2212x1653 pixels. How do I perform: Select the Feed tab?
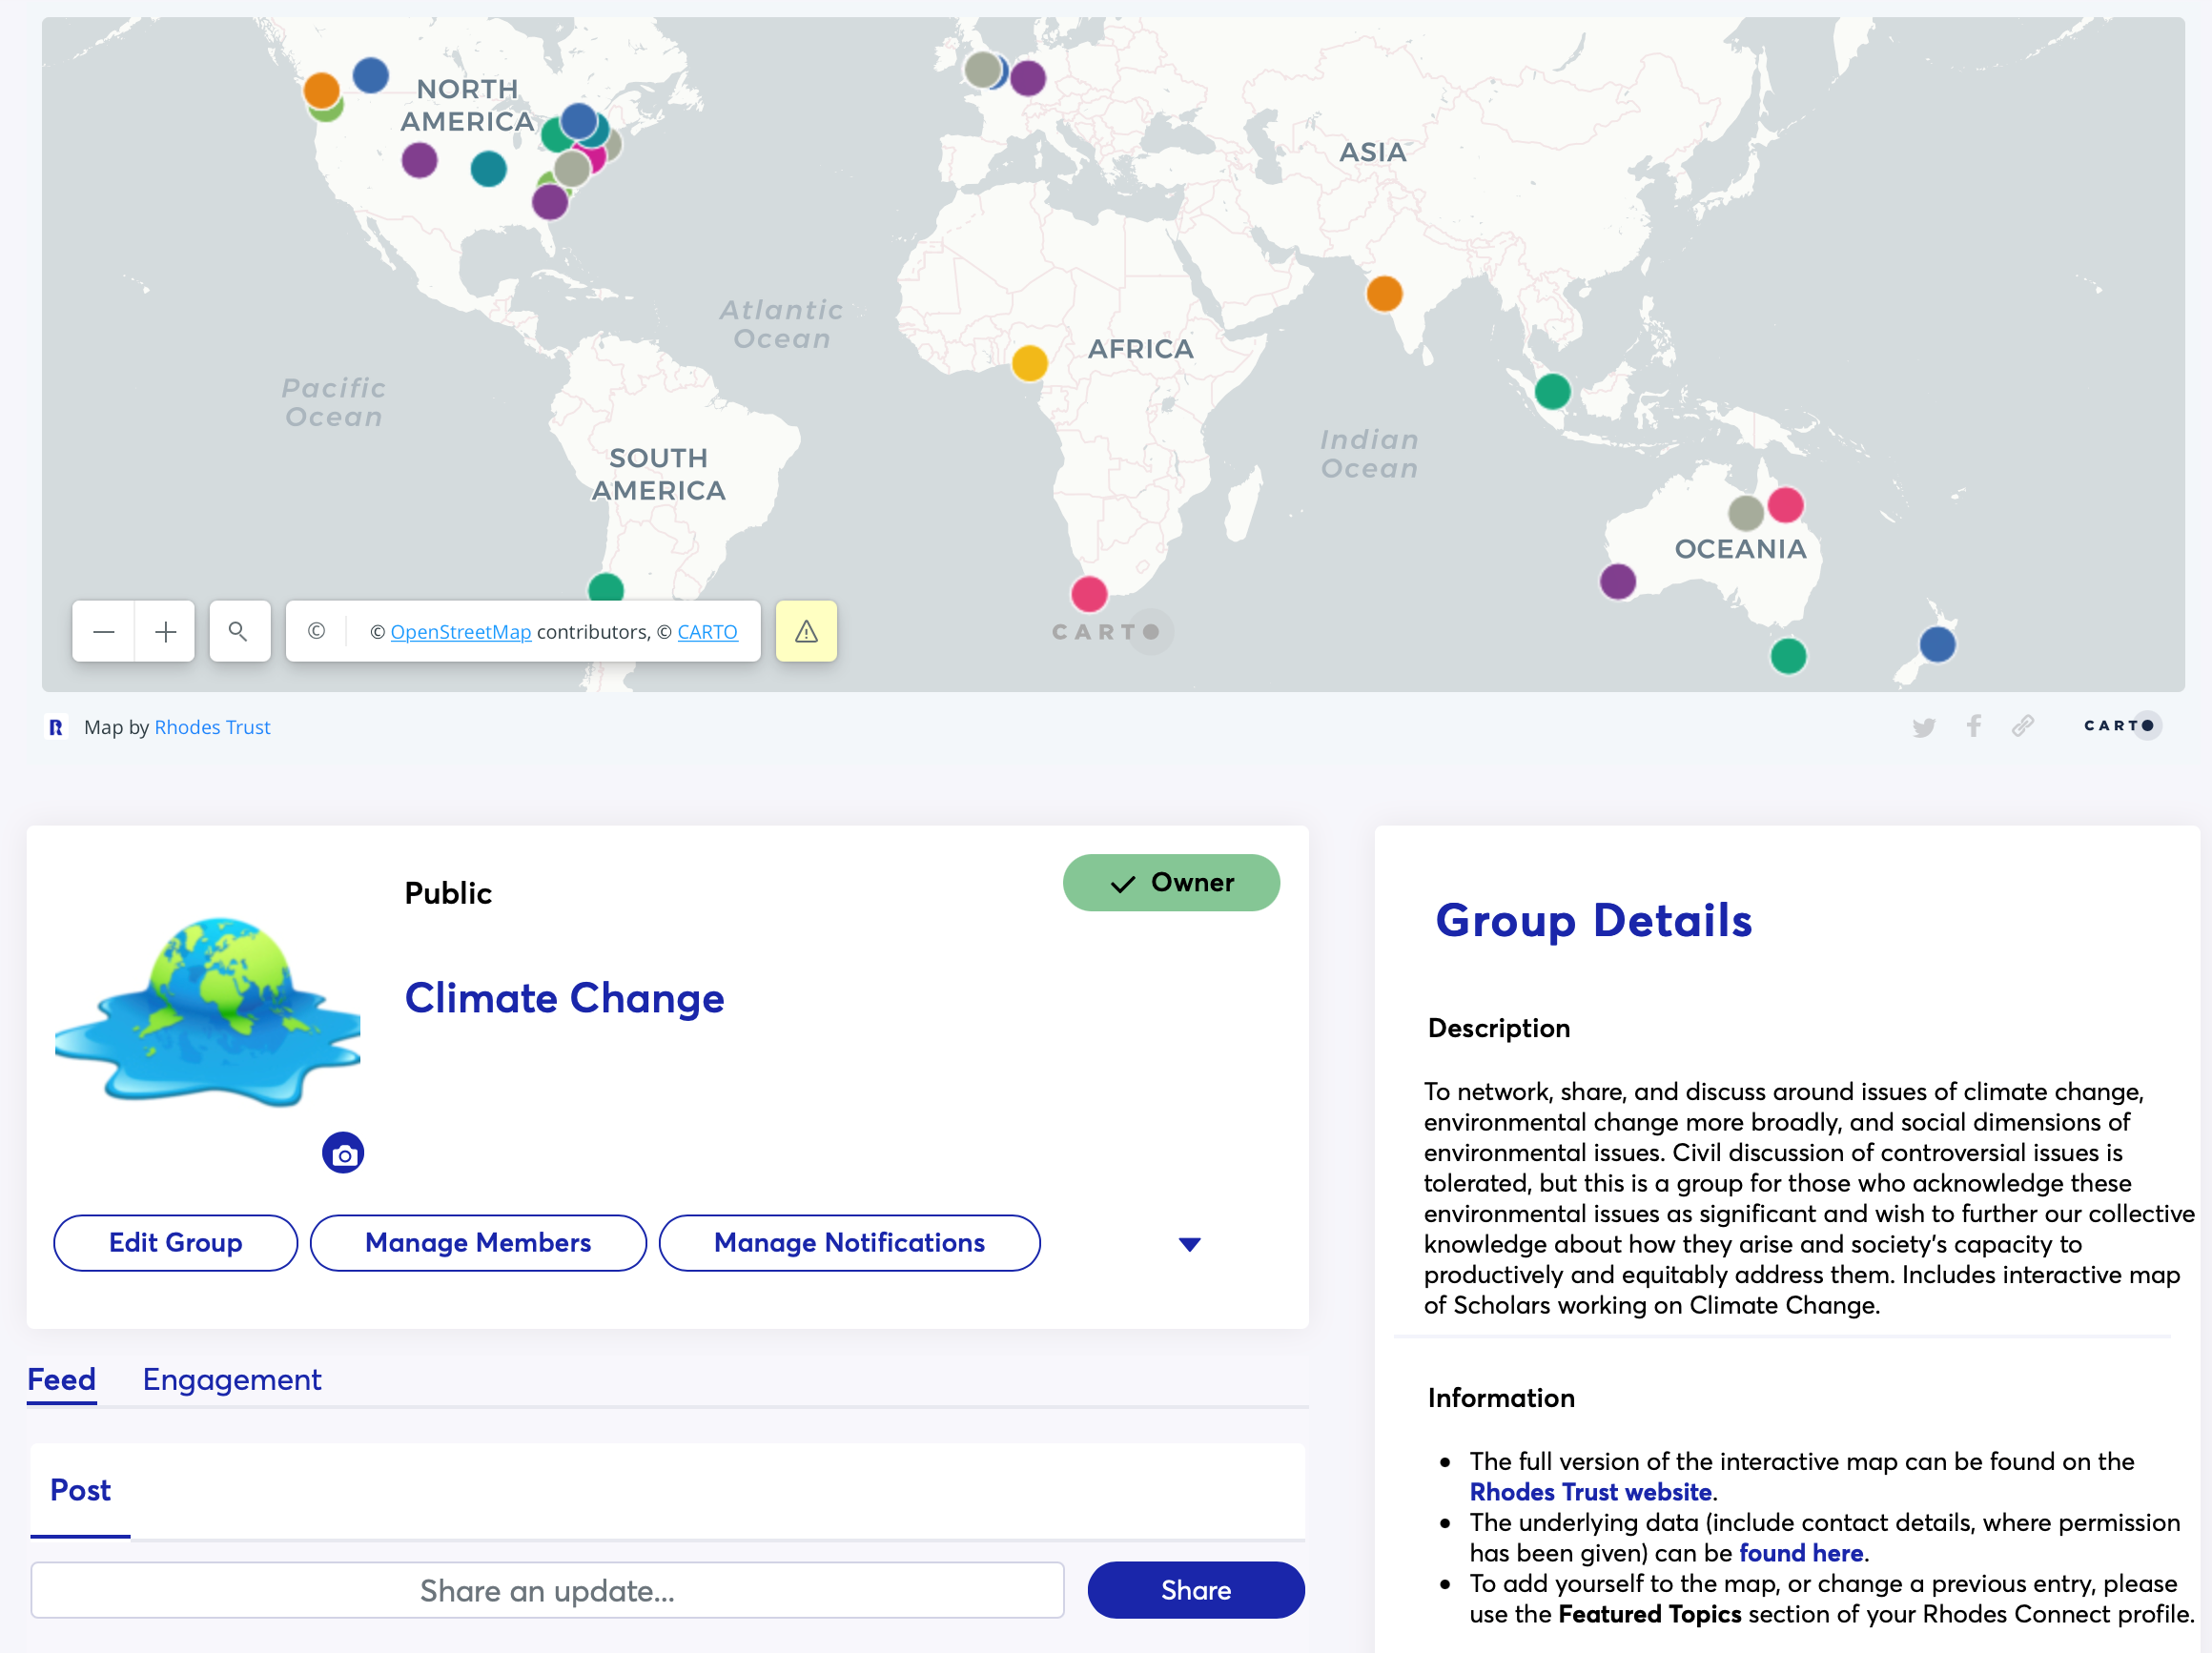pos(61,1379)
